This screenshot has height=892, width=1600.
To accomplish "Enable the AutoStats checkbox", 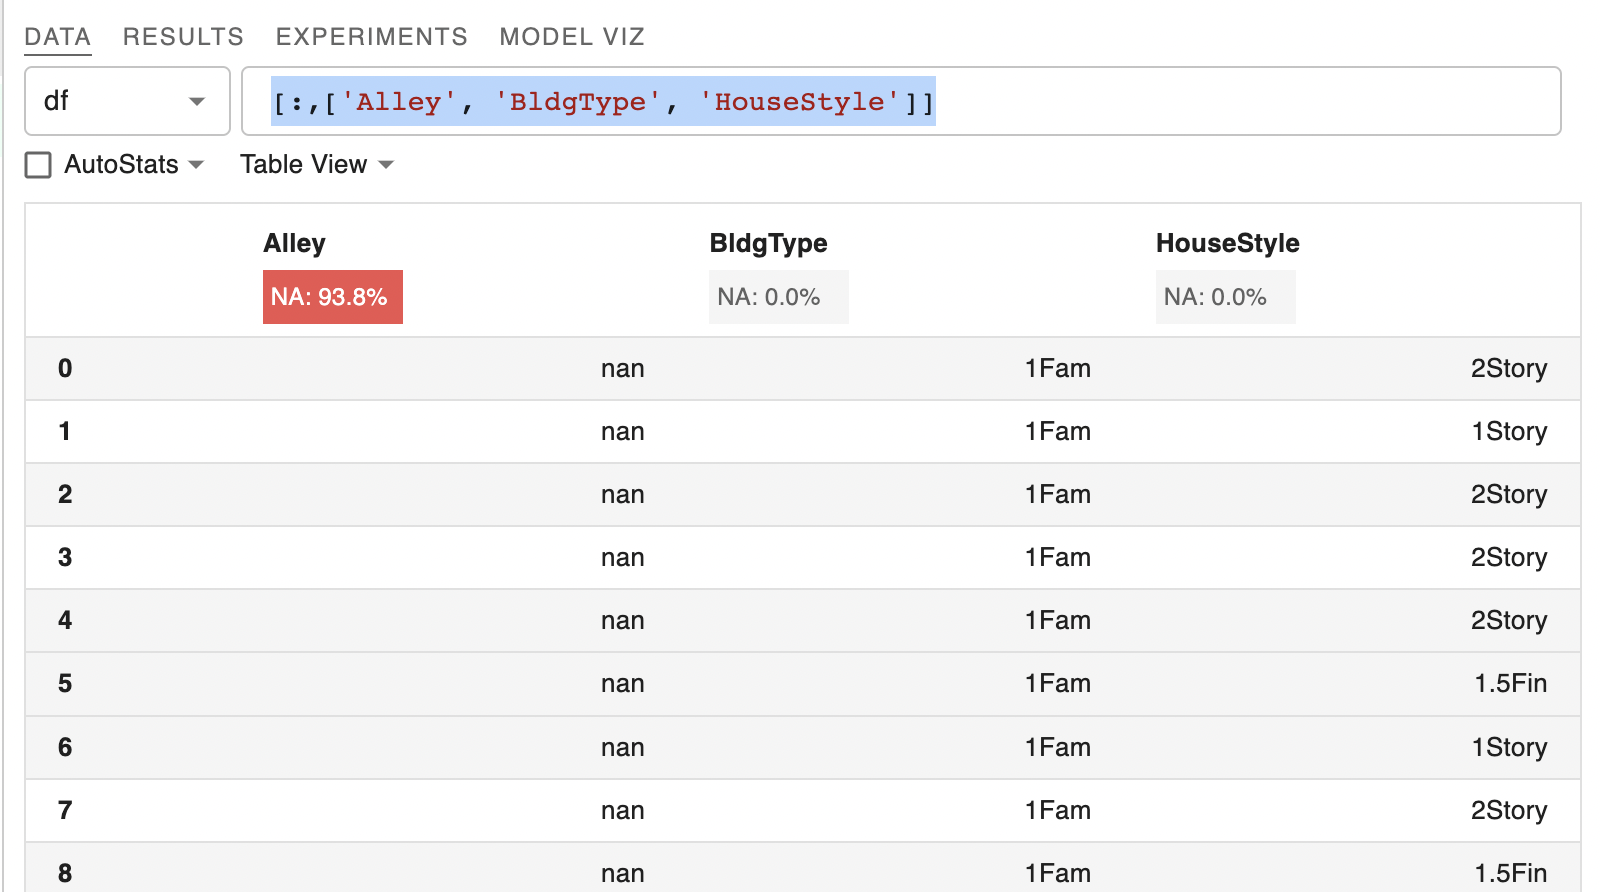I will [39, 165].
